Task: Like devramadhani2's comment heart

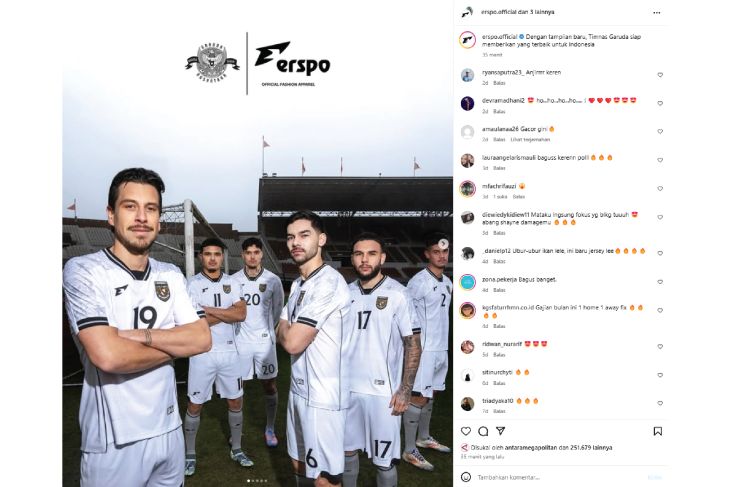Action: tap(660, 103)
